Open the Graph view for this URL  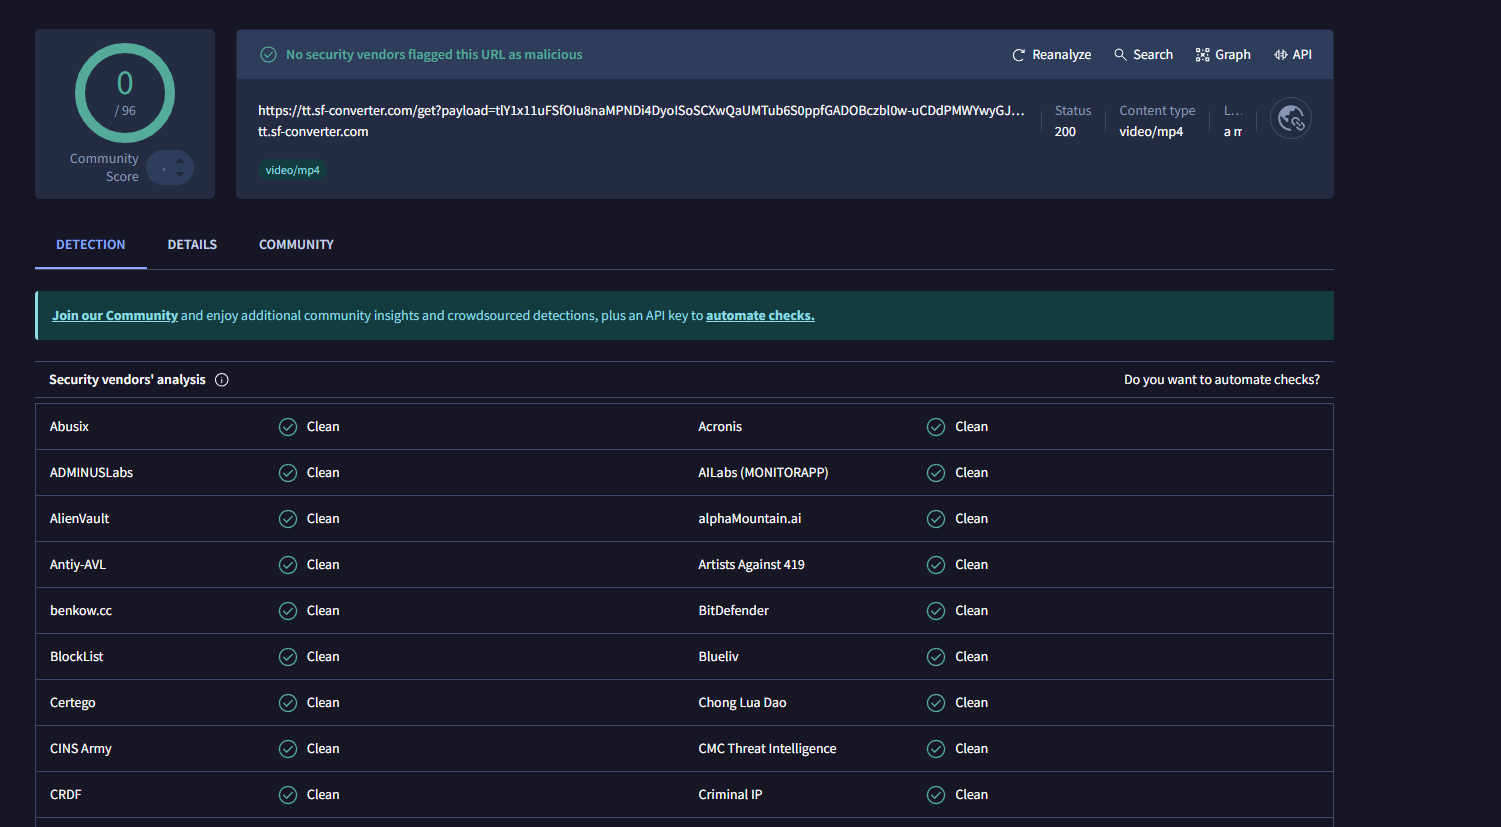(x=1223, y=55)
